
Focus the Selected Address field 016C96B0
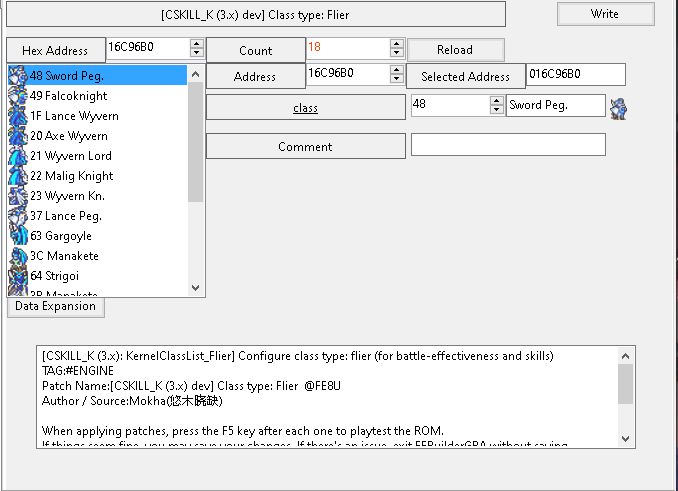[x=576, y=74]
